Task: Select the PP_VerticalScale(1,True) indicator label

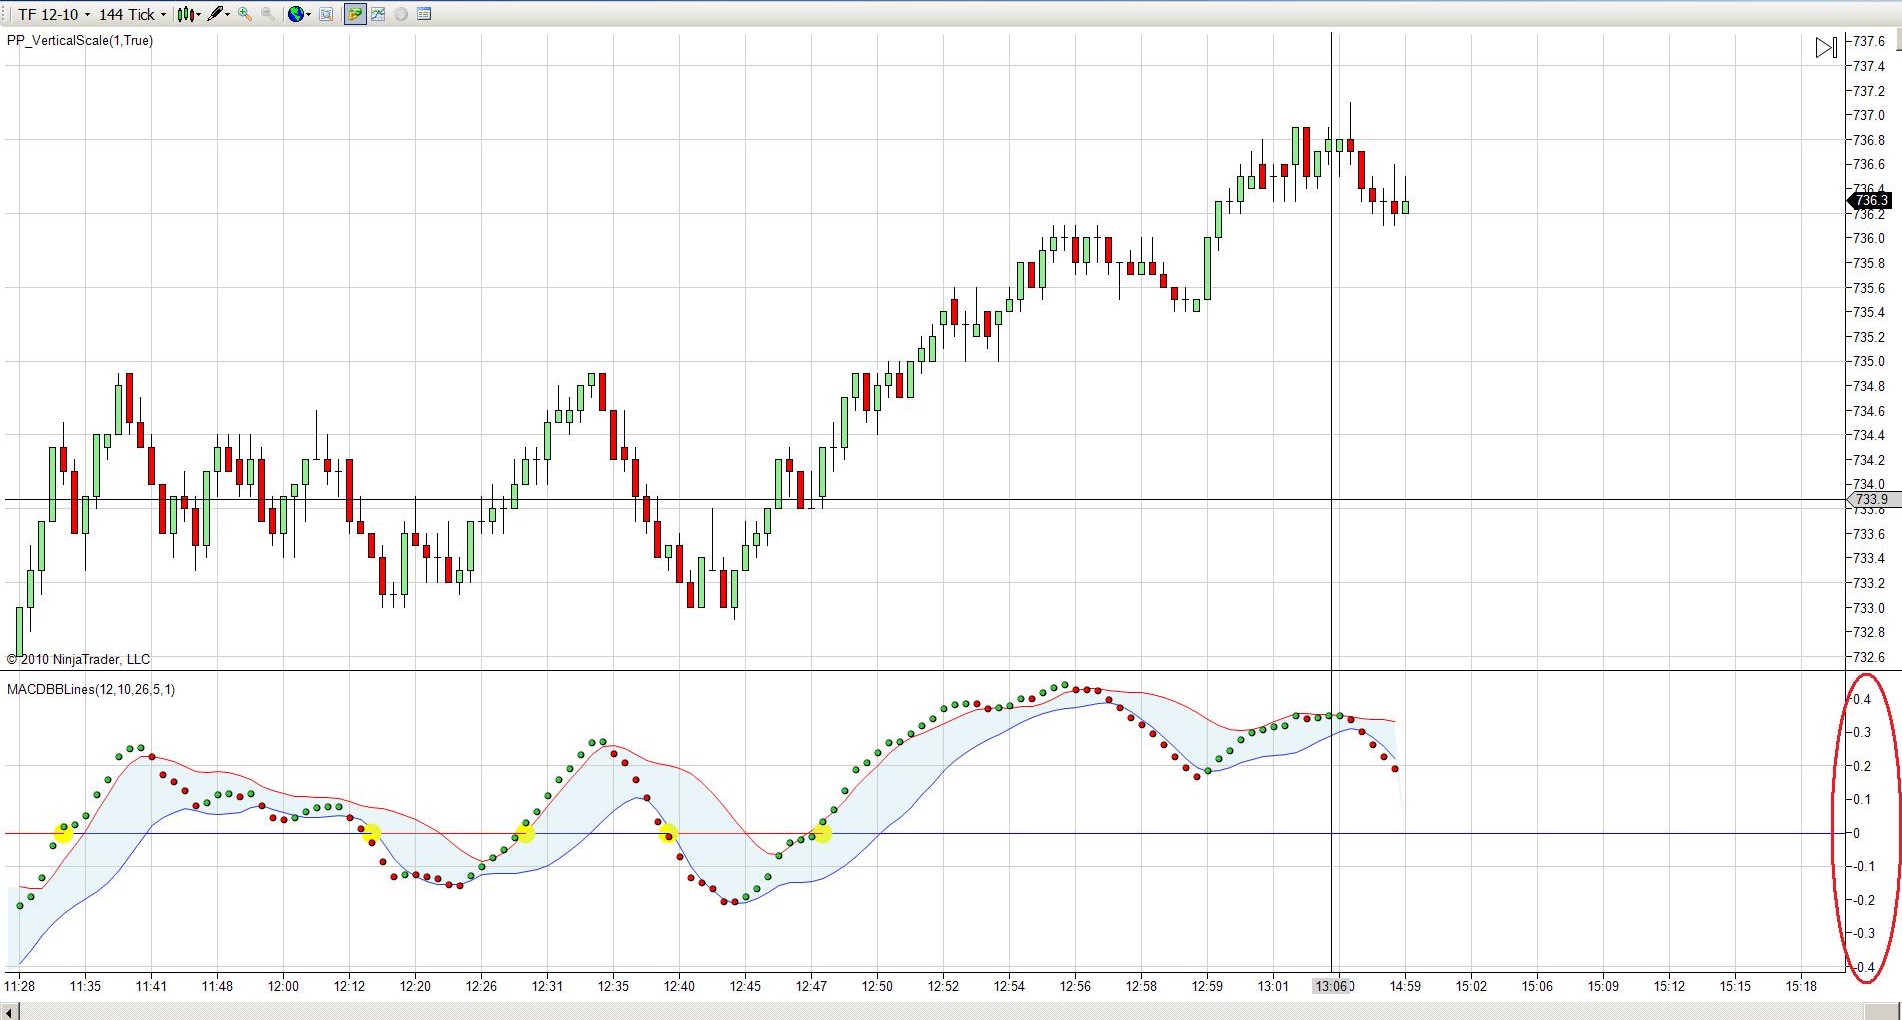Action: 80,41
